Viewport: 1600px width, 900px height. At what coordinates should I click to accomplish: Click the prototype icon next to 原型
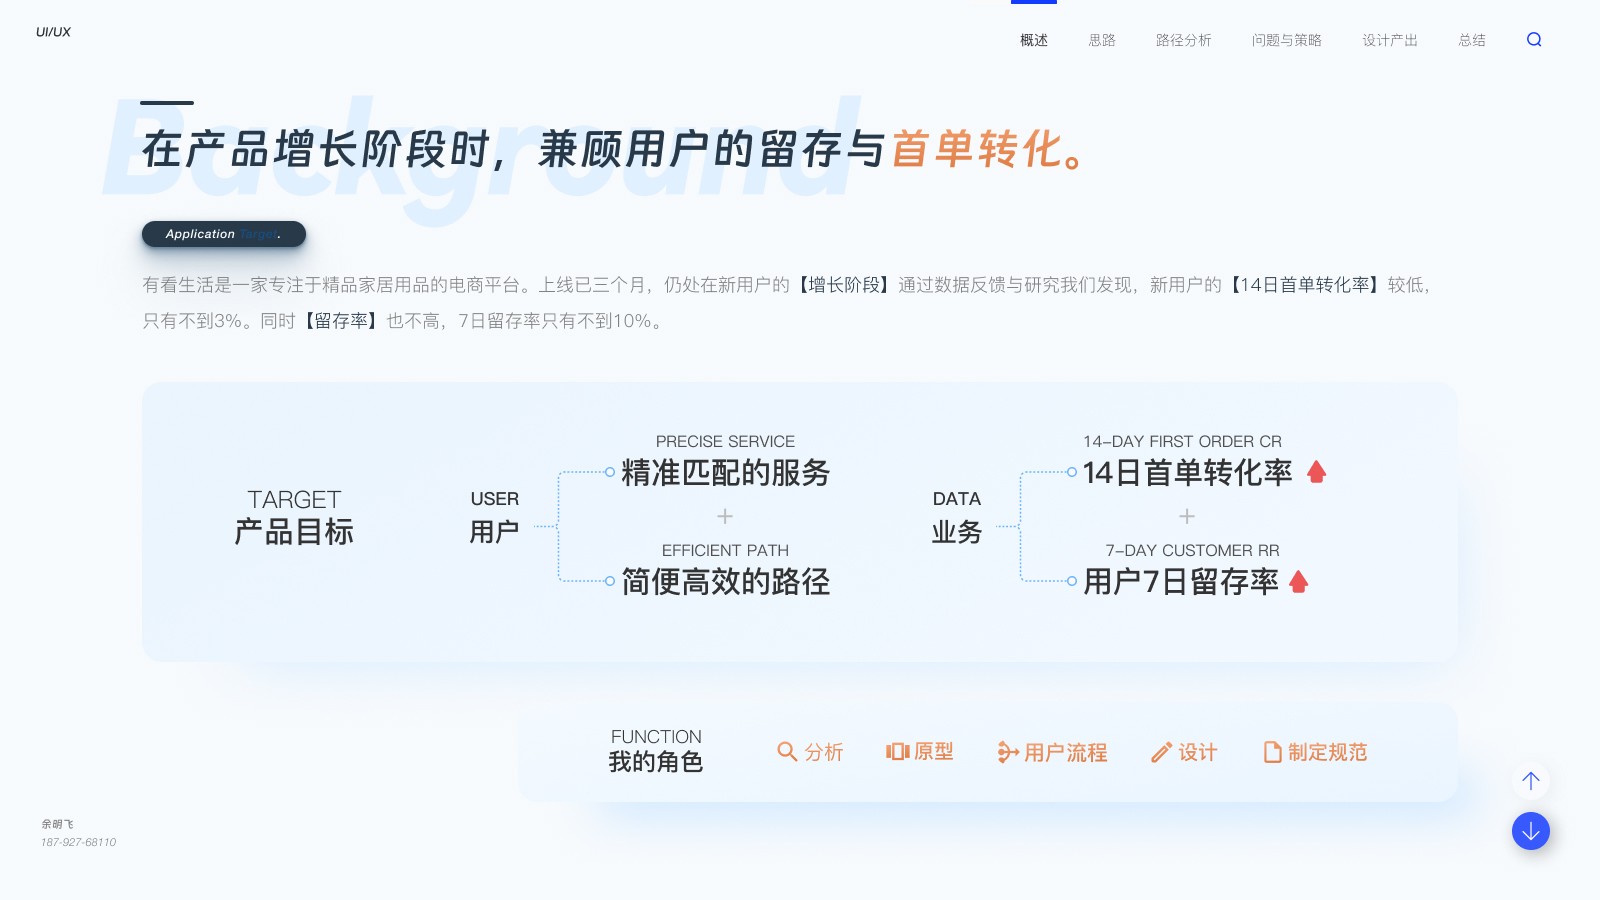click(x=897, y=751)
